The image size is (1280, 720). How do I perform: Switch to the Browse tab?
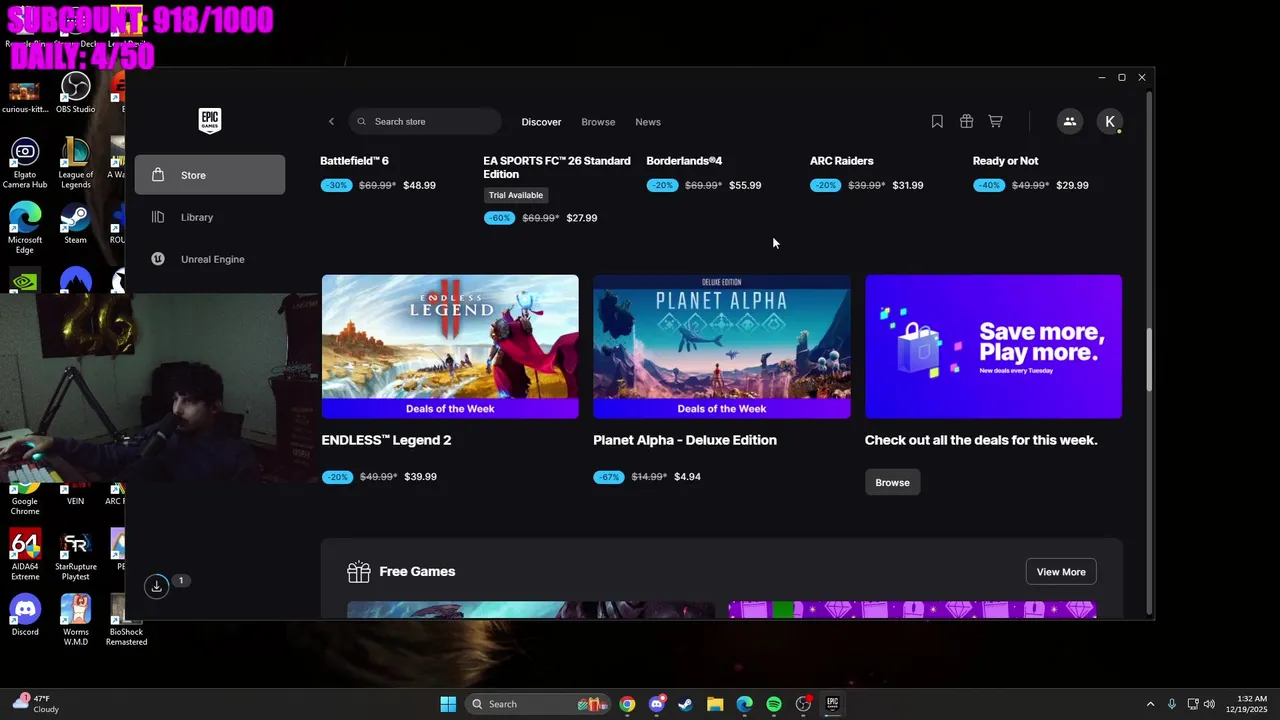[598, 122]
